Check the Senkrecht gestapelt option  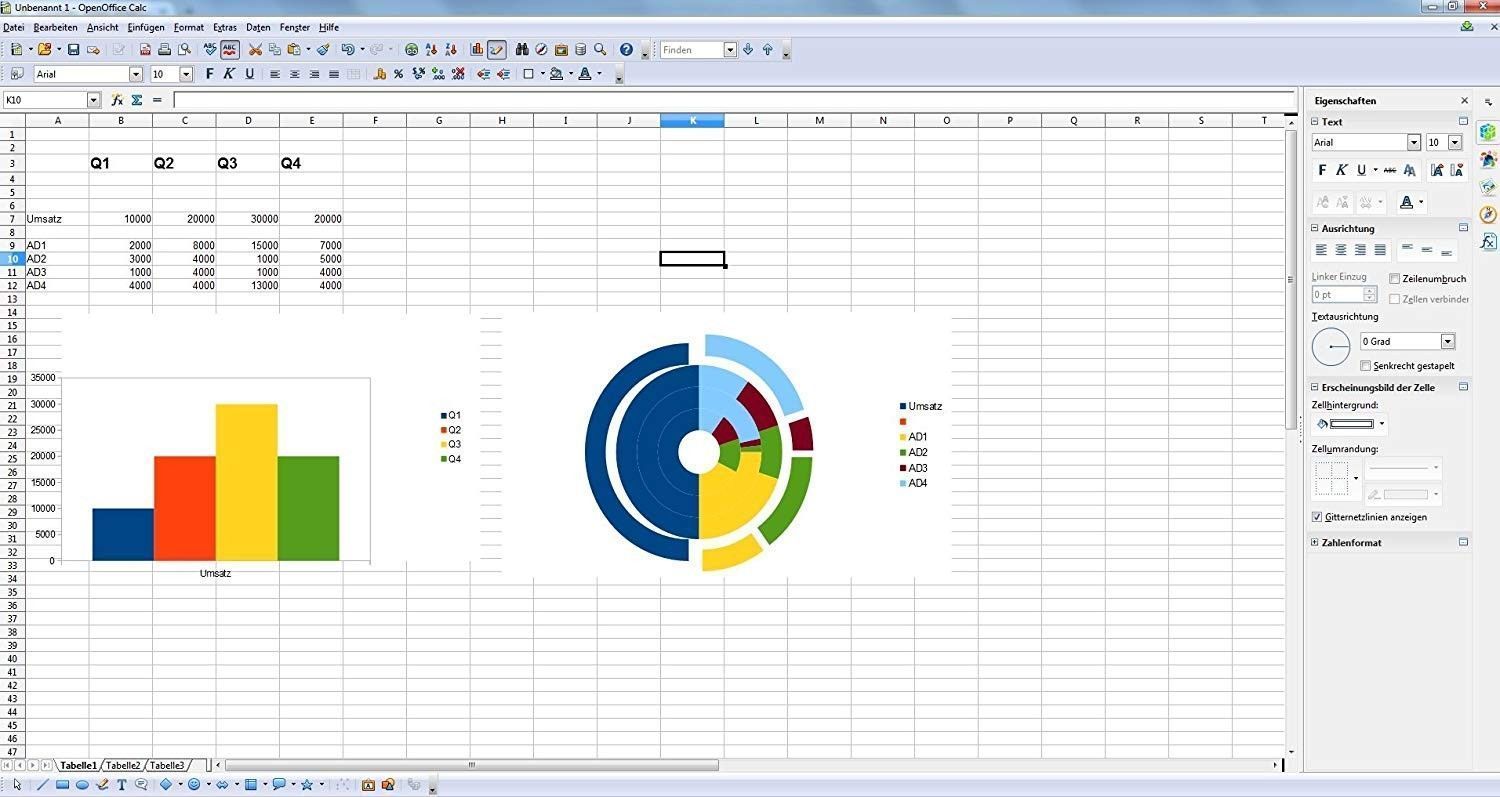(1366, 366)
